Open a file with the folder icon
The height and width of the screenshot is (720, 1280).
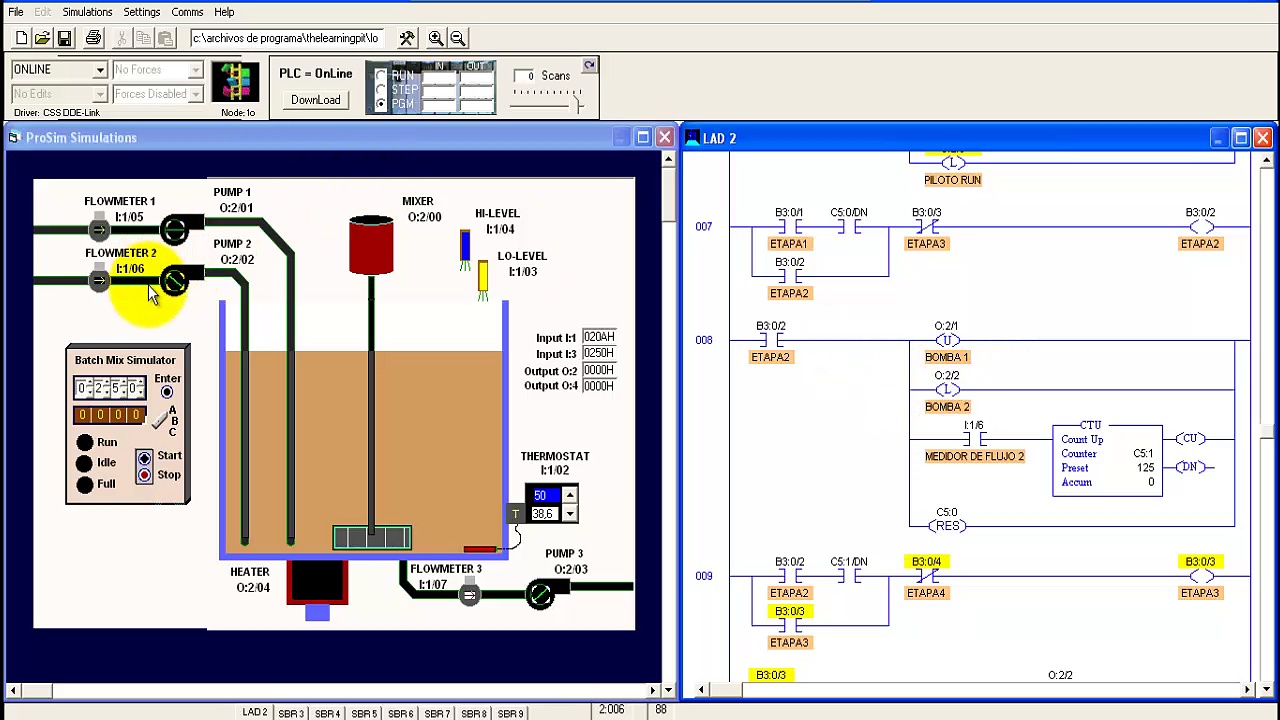(x=42, y=38)
